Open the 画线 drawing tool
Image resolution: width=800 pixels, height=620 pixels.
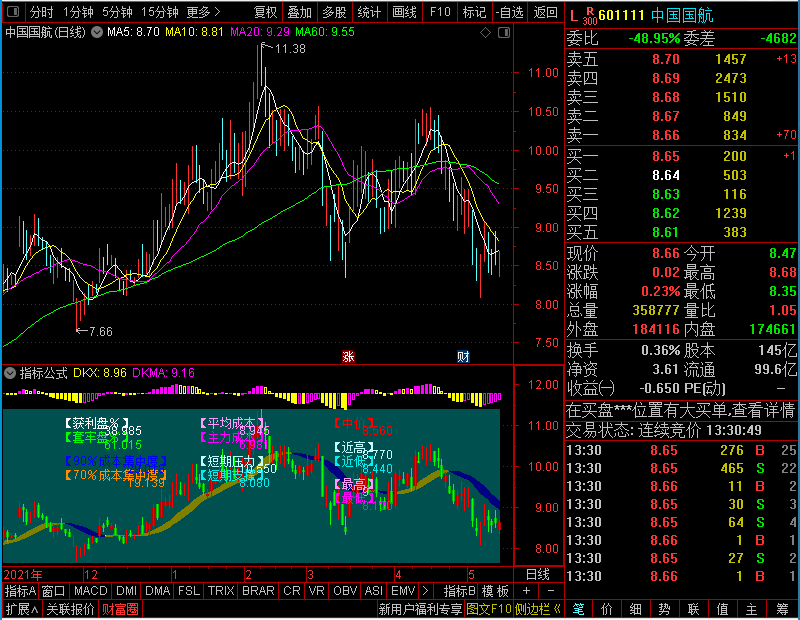404,12
